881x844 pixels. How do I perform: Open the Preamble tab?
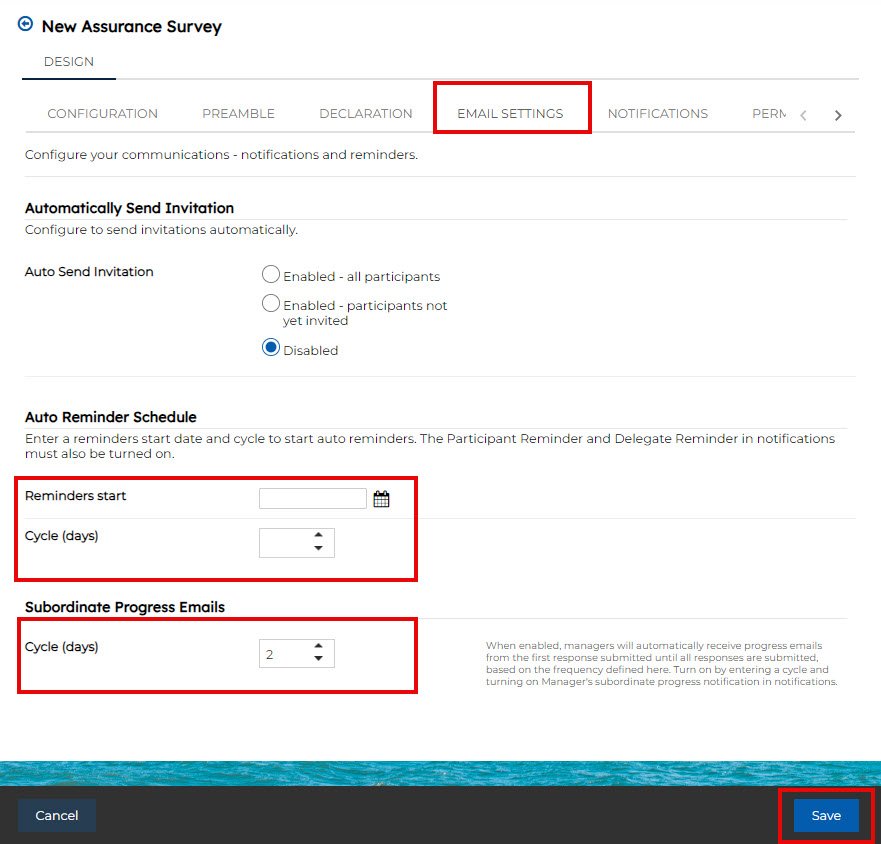tap(238, 114)
